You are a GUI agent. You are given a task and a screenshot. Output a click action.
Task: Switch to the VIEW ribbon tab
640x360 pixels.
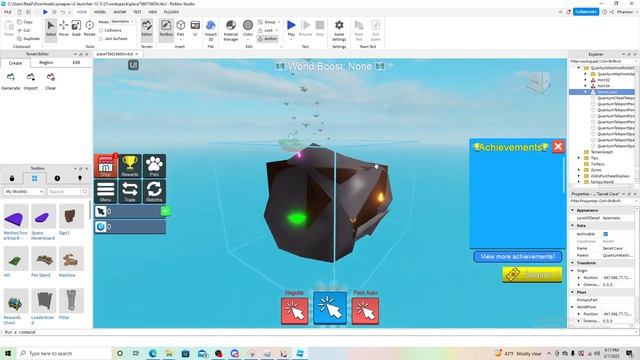pos(153,12)
